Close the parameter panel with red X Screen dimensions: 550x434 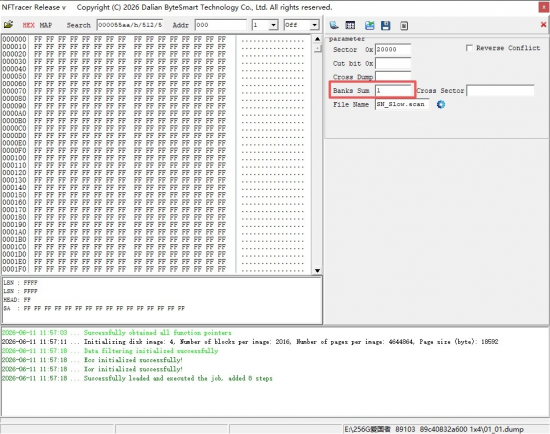(x=543, y=25)
